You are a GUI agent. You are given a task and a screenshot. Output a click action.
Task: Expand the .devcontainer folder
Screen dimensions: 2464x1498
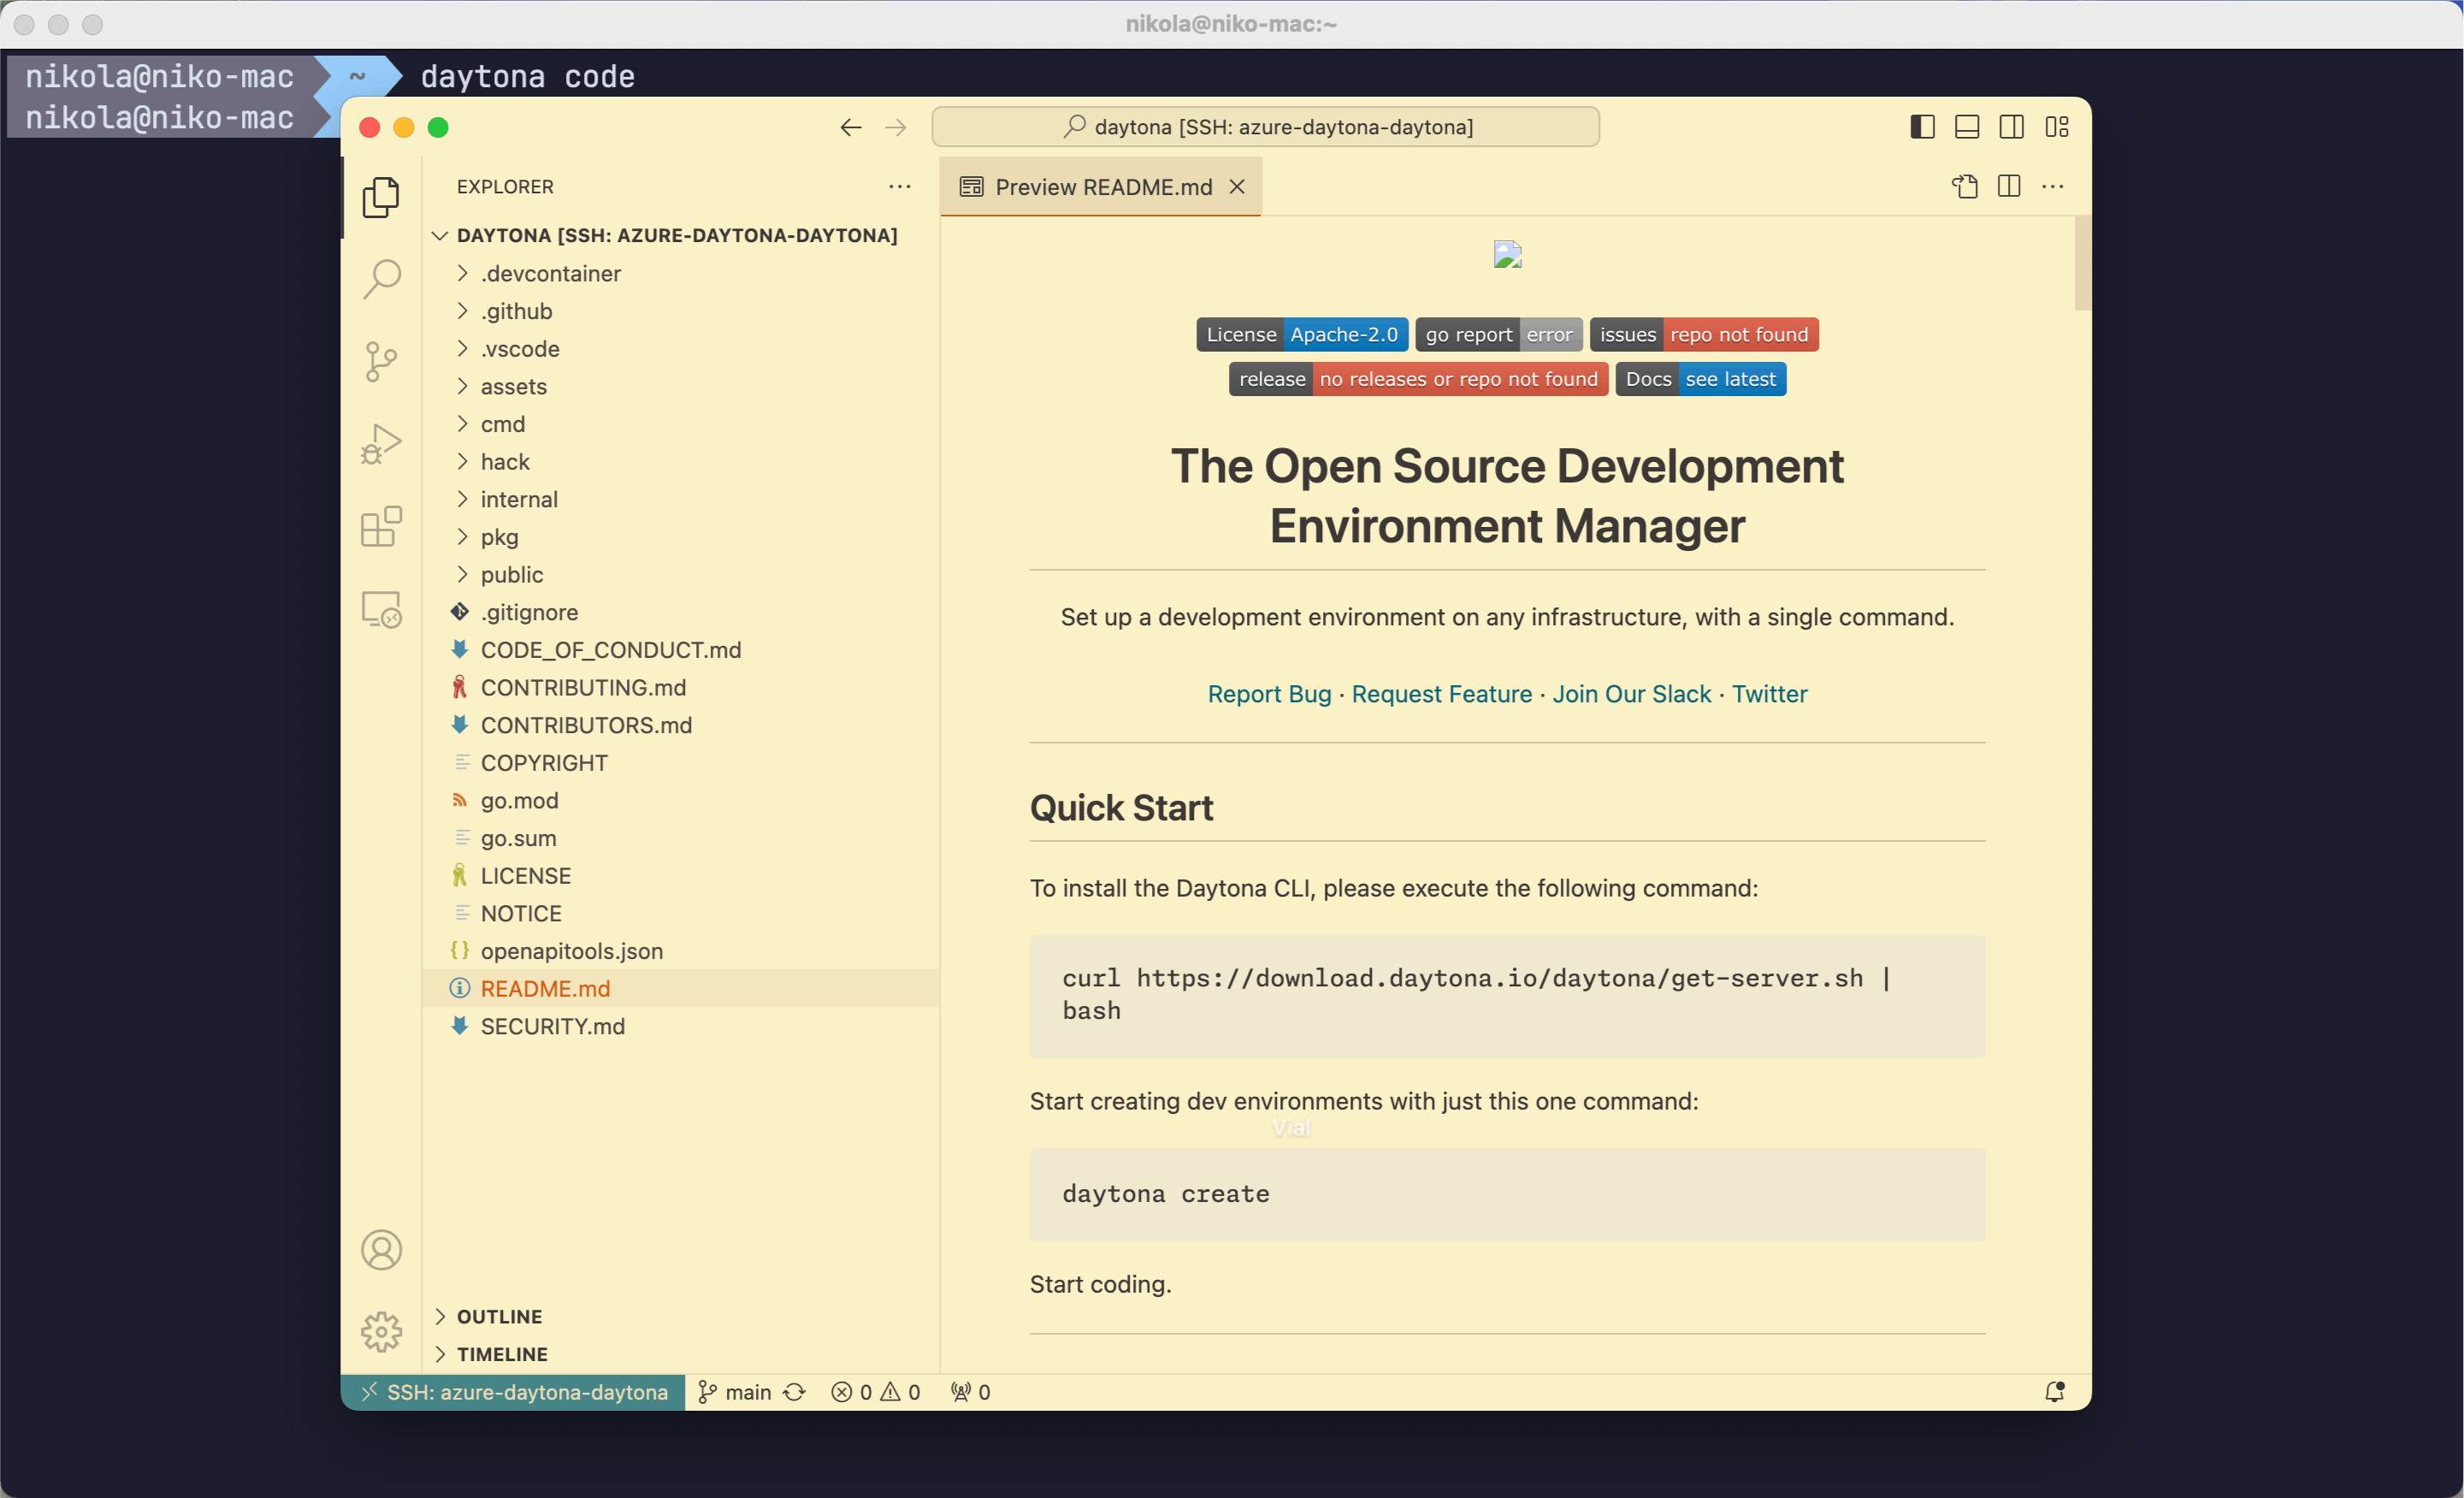click(x=549, y=273)
